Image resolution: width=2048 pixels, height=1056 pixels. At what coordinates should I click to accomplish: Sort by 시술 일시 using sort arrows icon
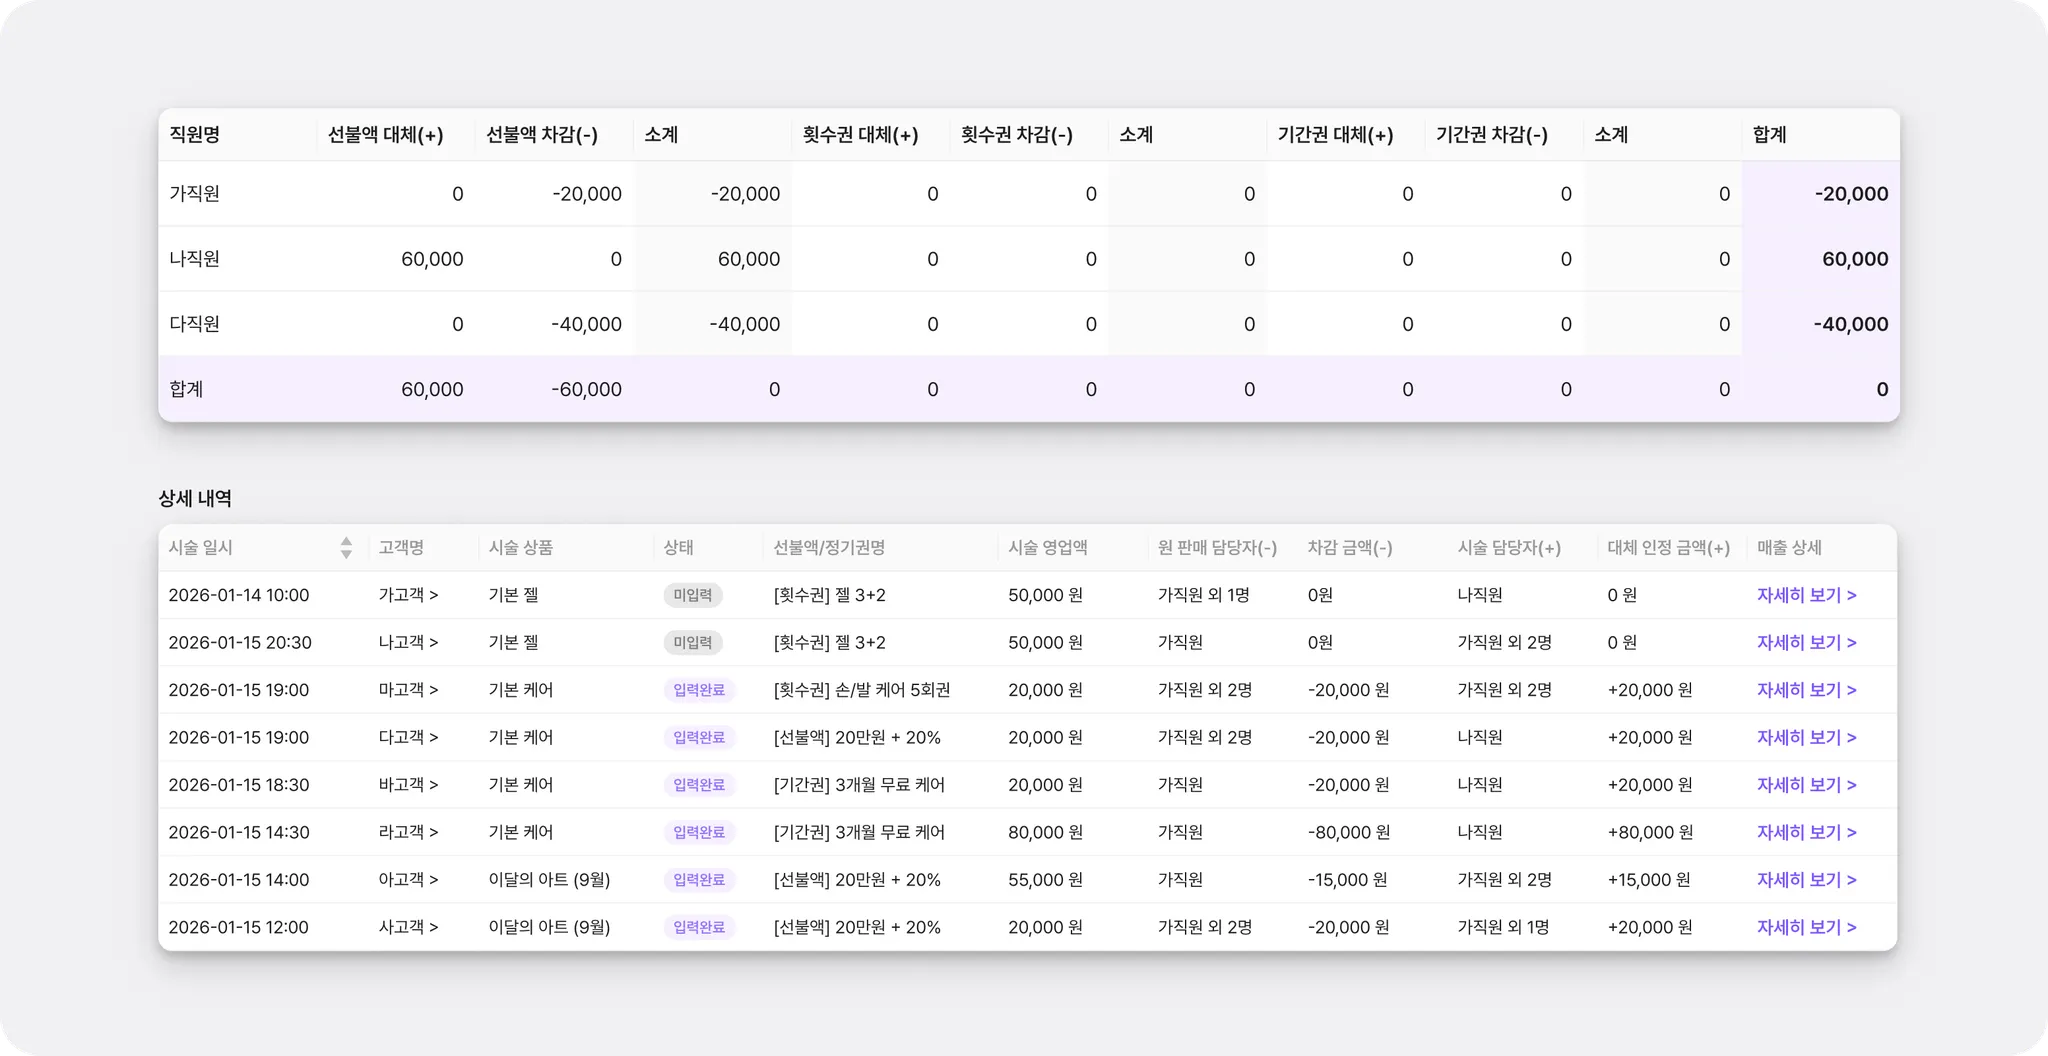click(346, 547)
